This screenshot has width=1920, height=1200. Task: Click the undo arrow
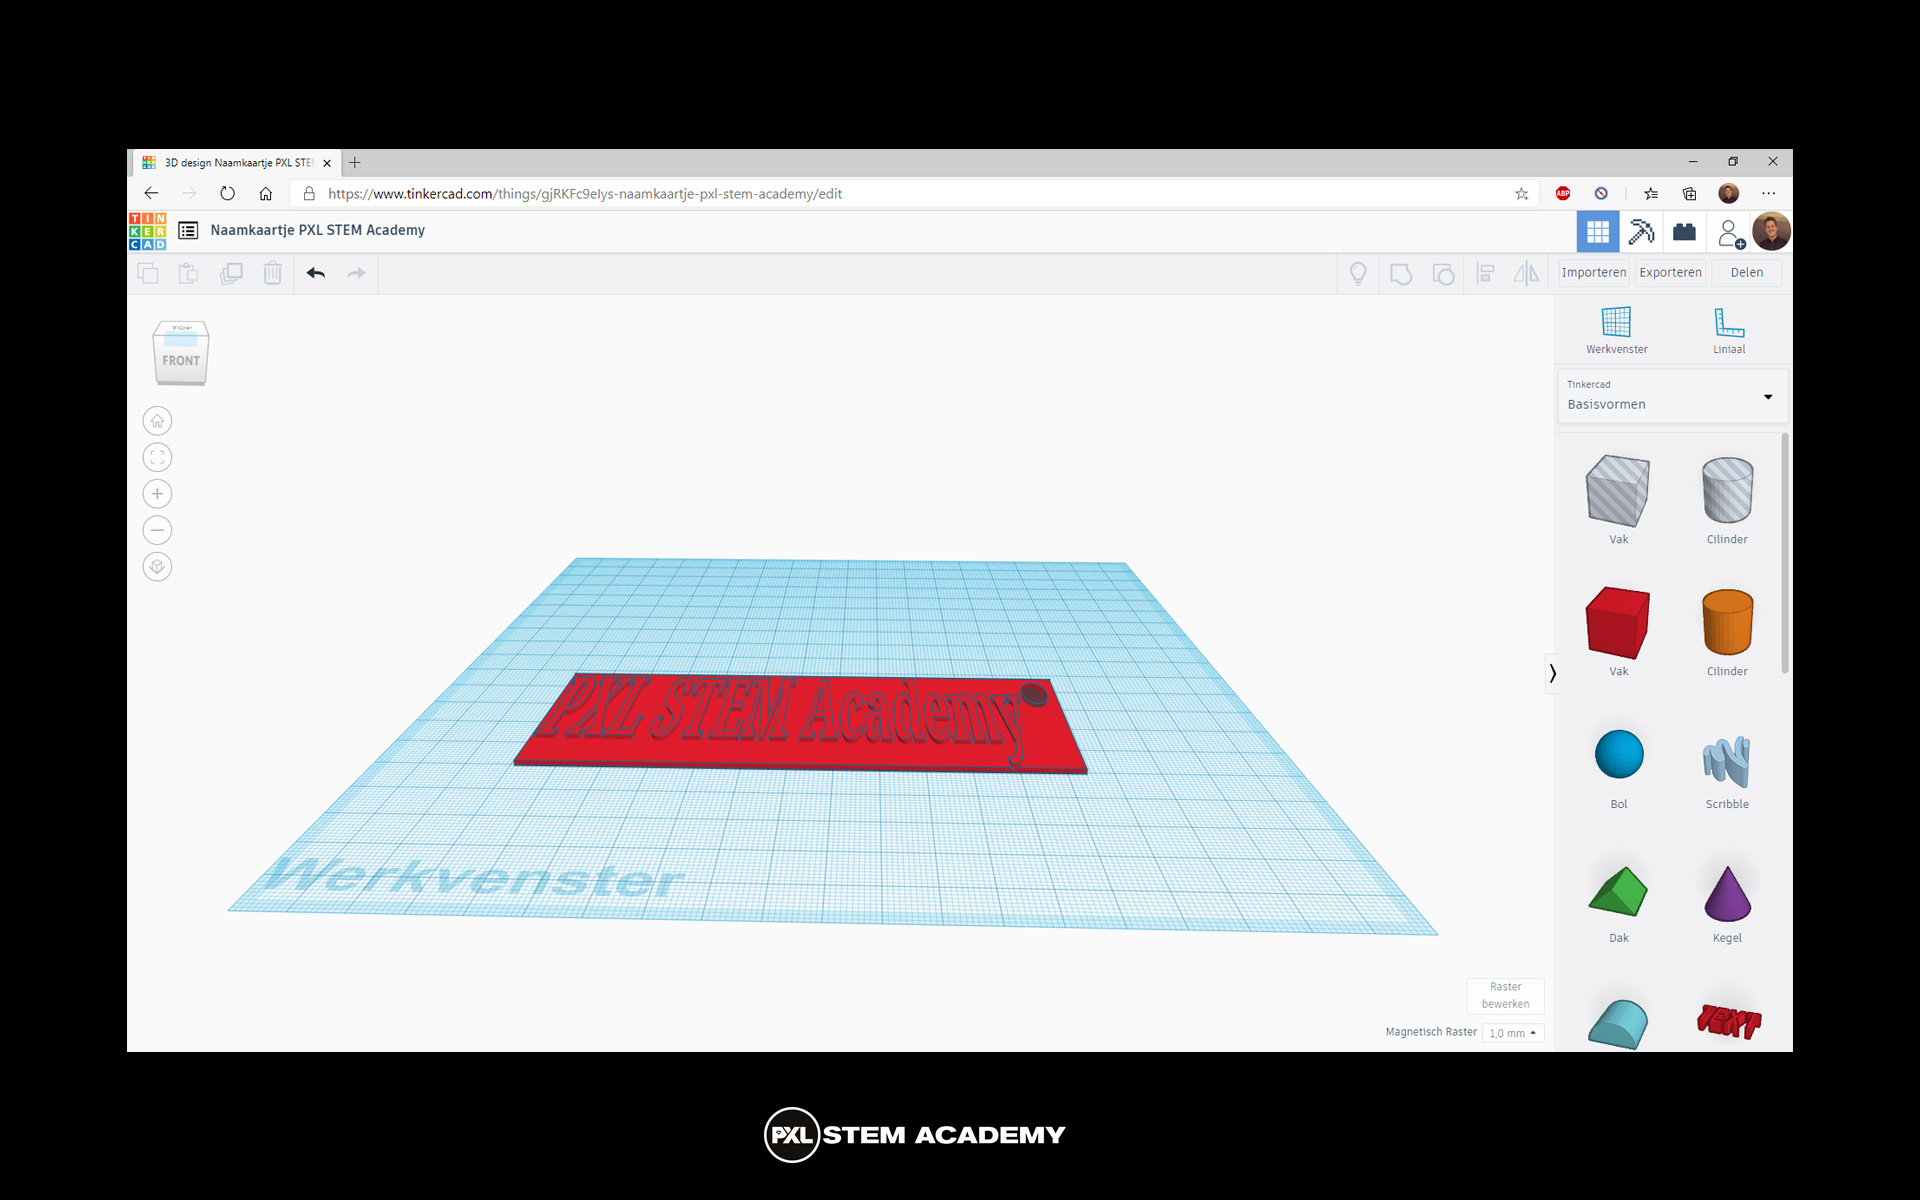pos(316,273)
